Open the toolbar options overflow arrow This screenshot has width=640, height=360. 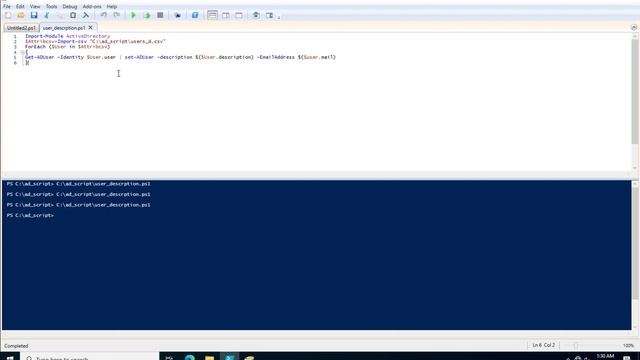coord(279,17)
